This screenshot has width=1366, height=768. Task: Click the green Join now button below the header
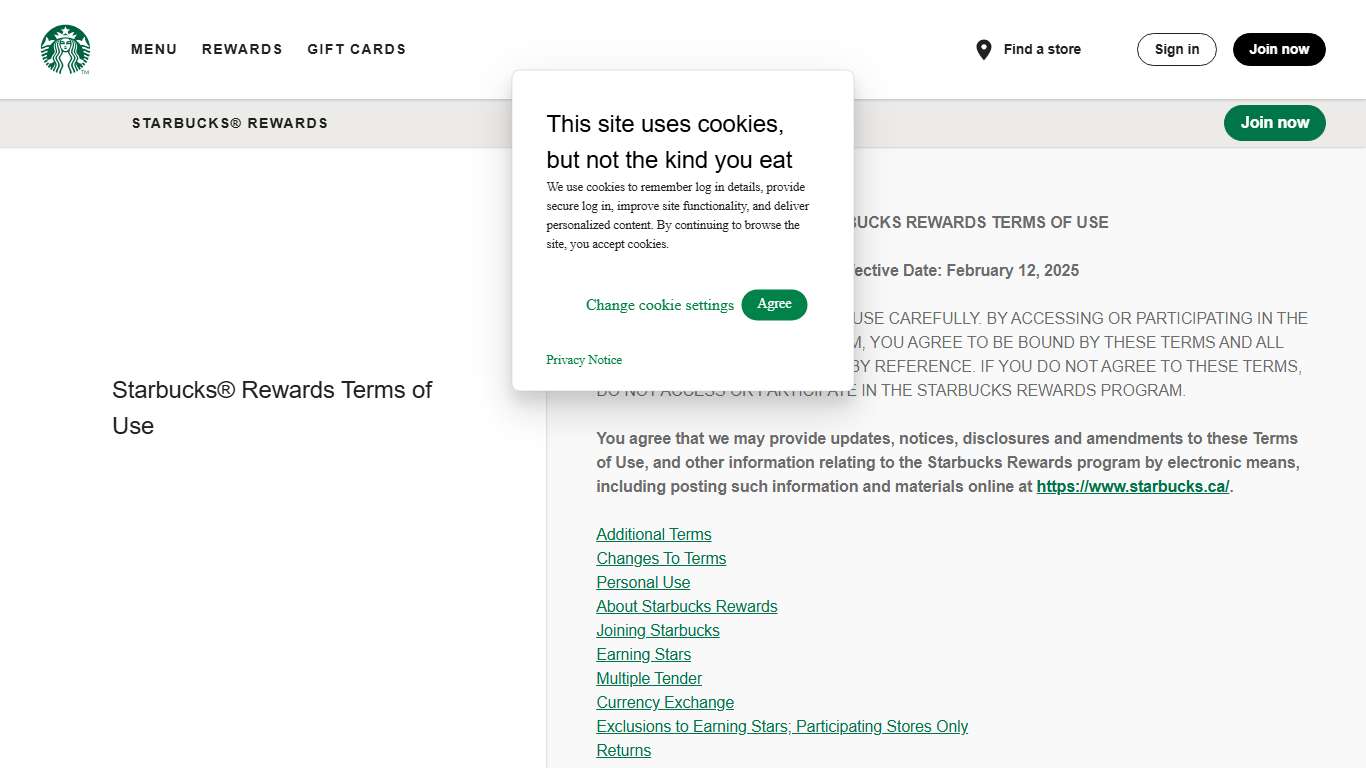pyautogui.click(x=1274, y=122)
